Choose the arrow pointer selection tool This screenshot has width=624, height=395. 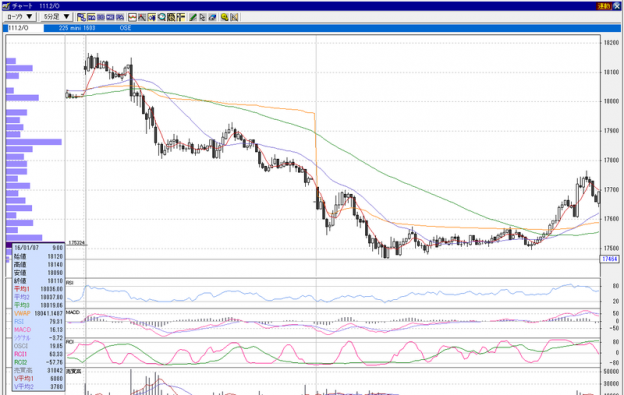click(203, 17)
